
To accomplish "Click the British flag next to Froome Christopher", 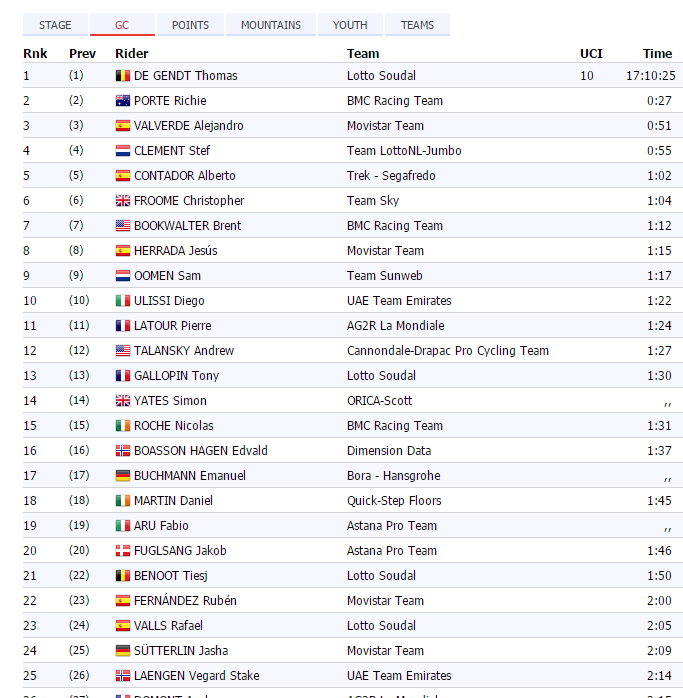I will coord(123,201).
